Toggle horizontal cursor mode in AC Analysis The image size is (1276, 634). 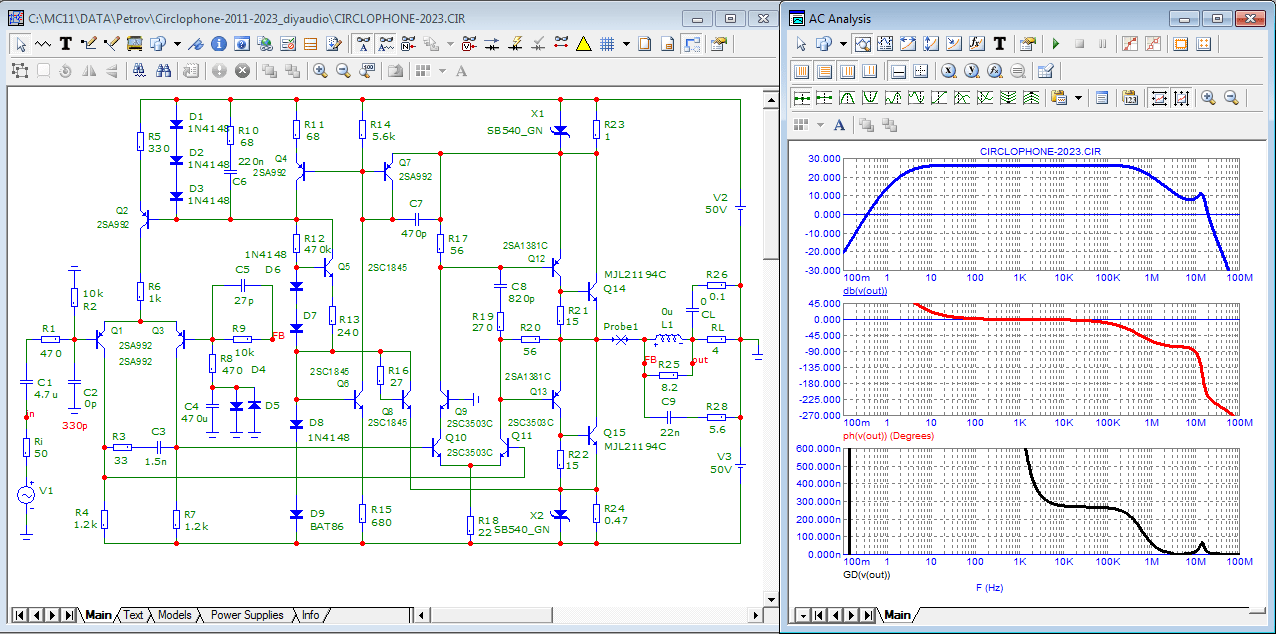pos(1158,98)
